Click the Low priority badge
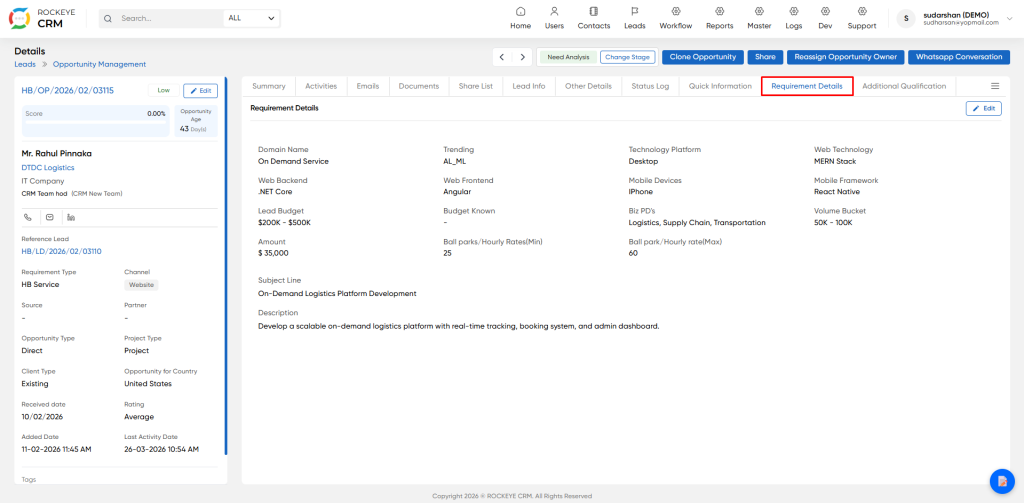This screenshot has width=1024, height=503. point(163,91)
